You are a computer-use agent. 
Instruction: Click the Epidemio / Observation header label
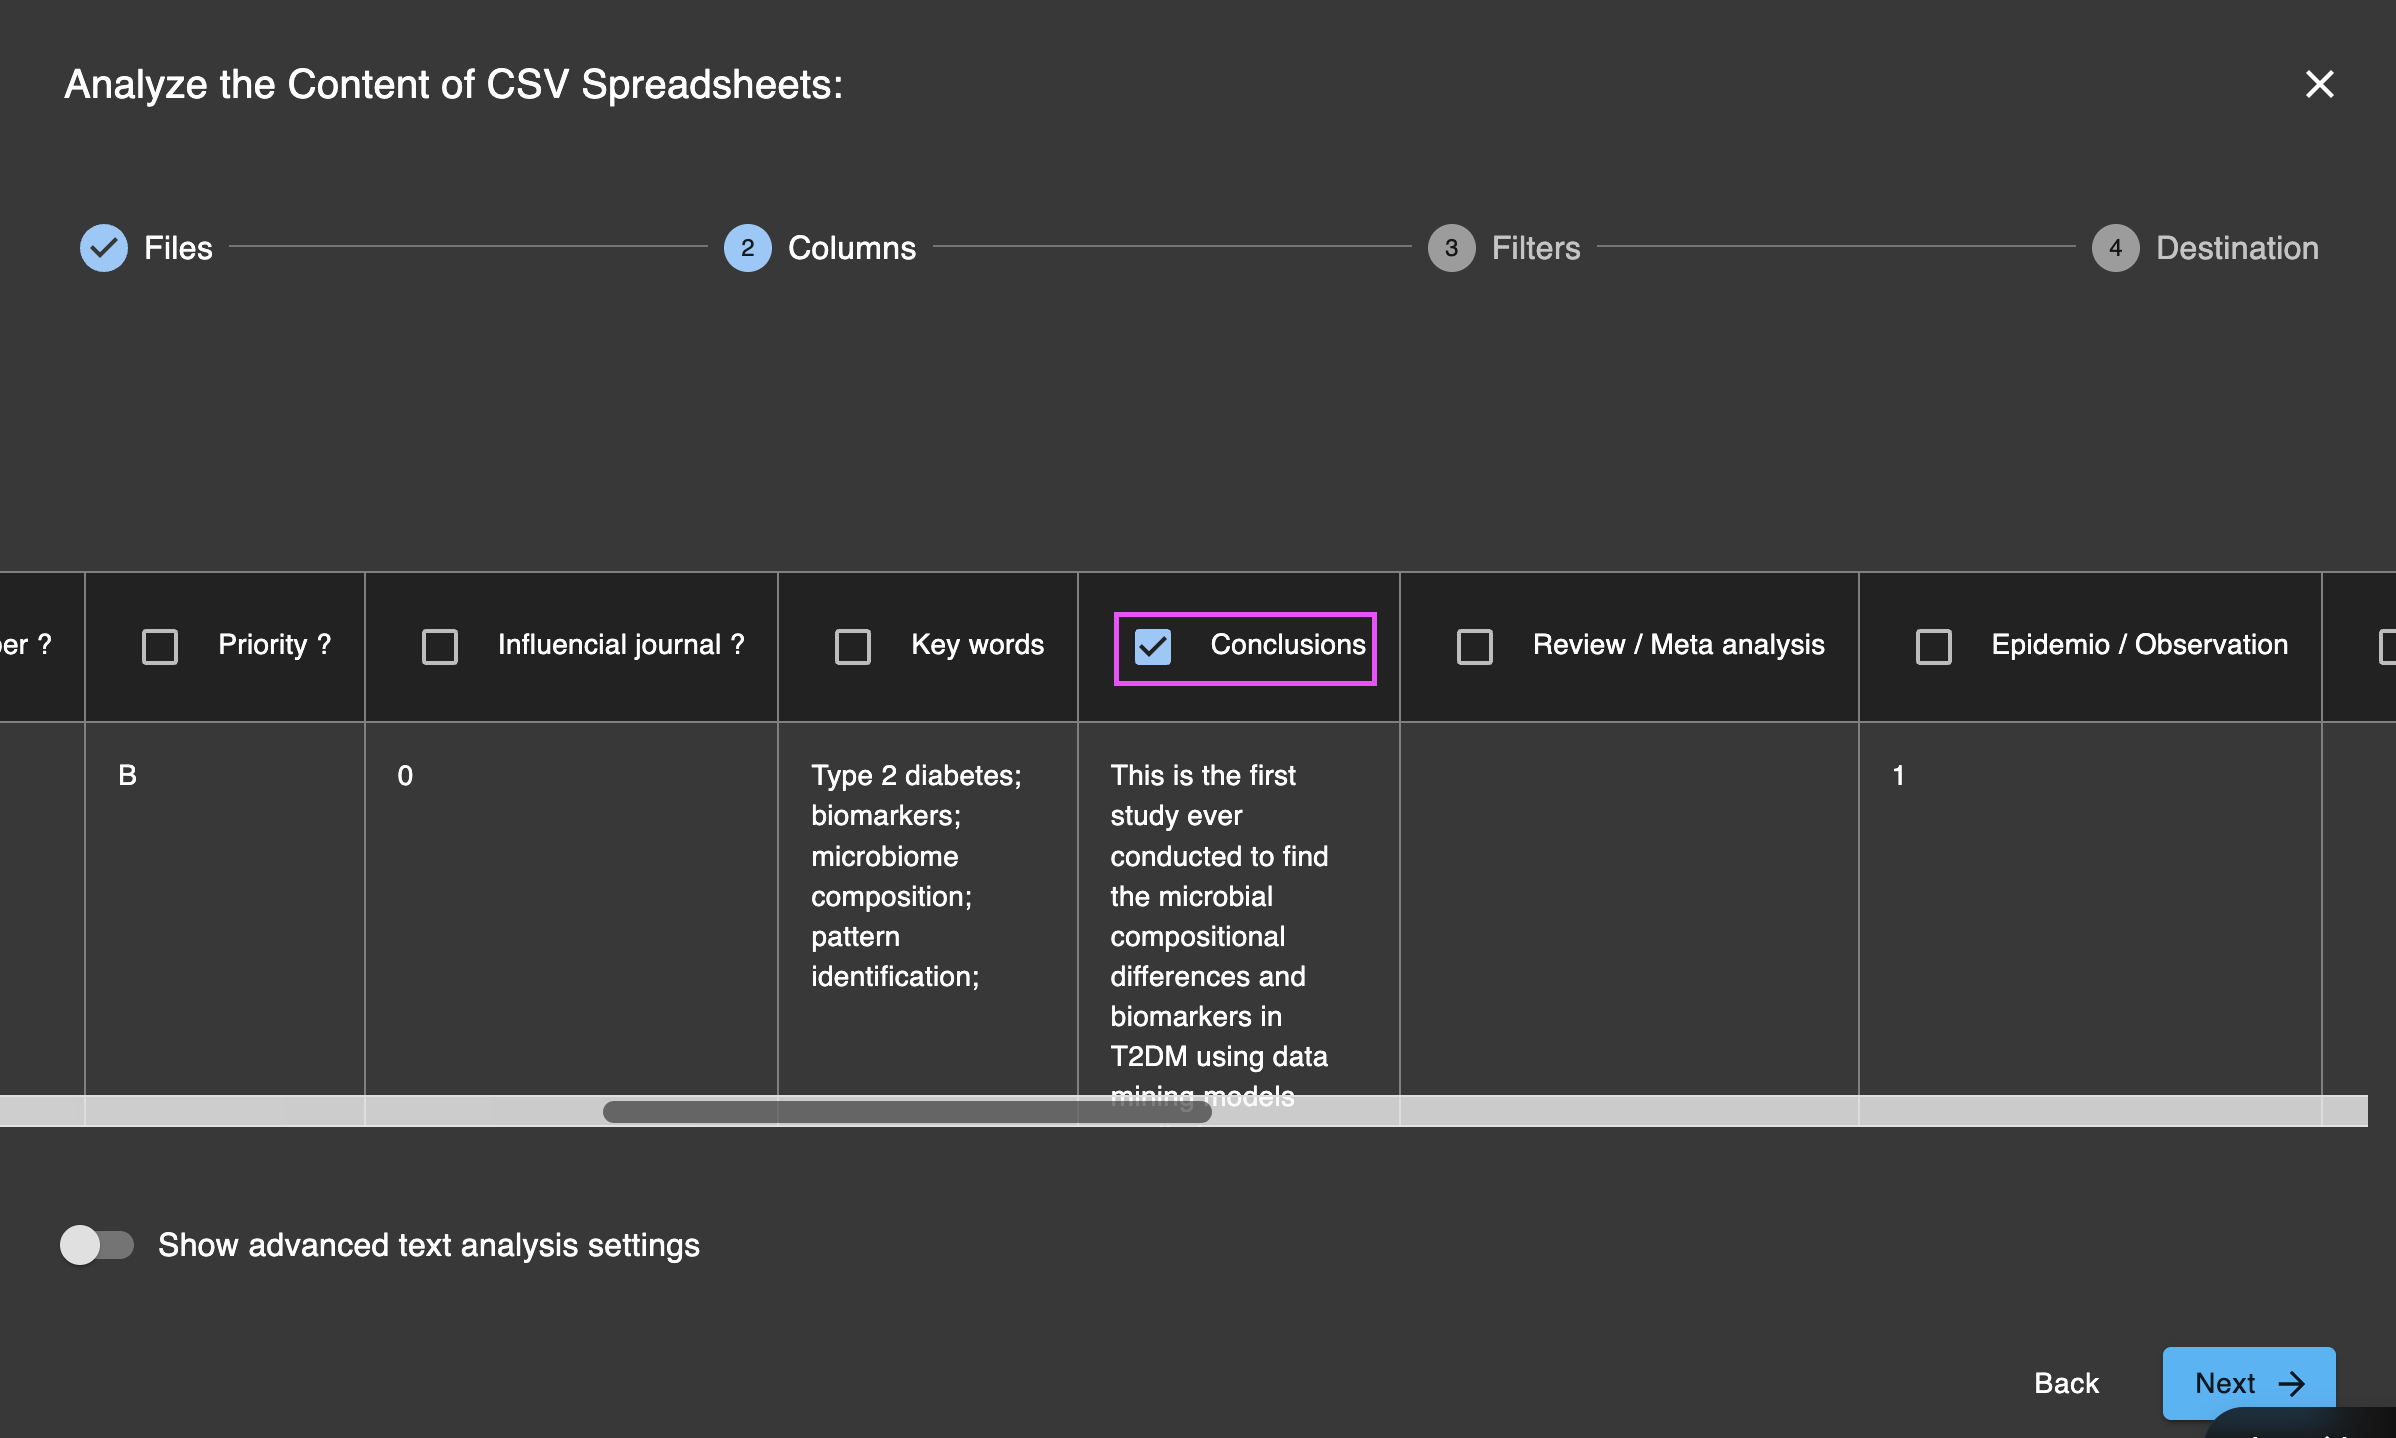[2140, 645]
